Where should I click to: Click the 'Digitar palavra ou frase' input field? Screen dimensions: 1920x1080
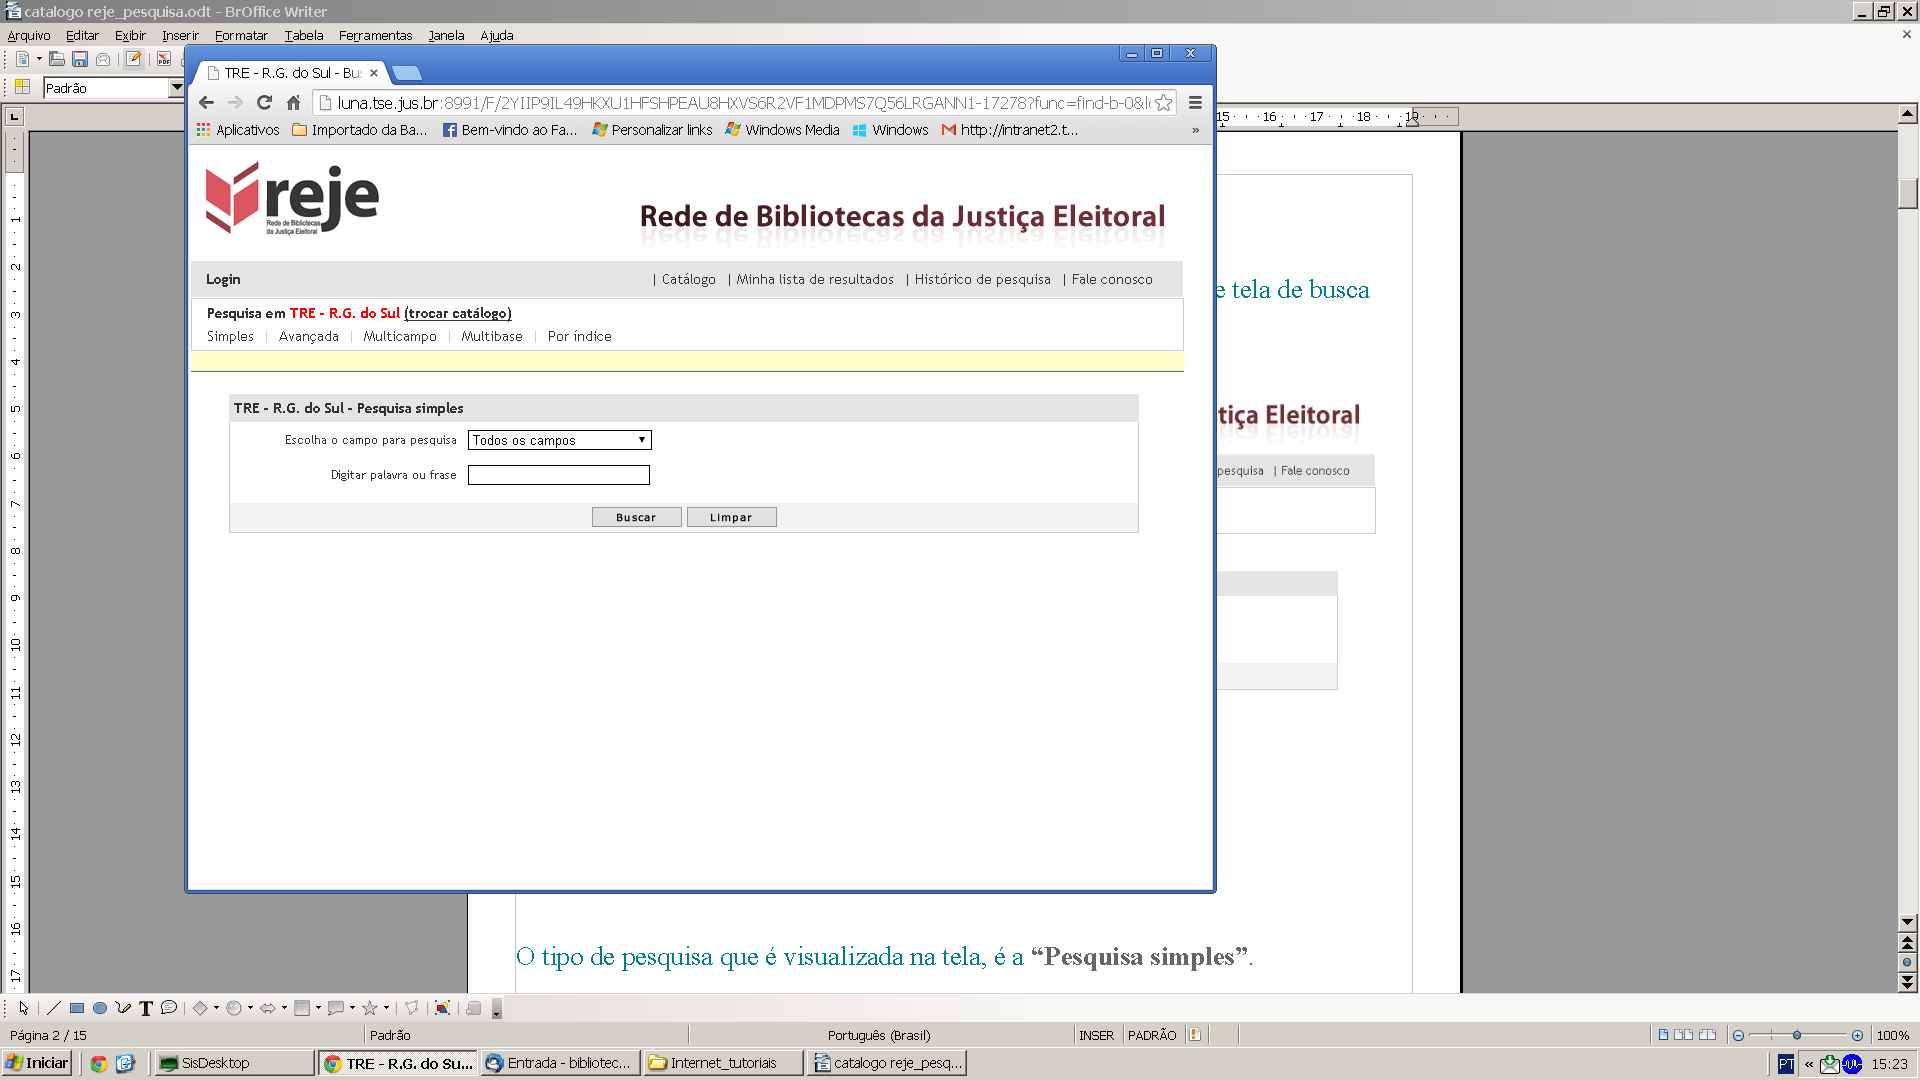pyautogui.click(x=559, y=475)
